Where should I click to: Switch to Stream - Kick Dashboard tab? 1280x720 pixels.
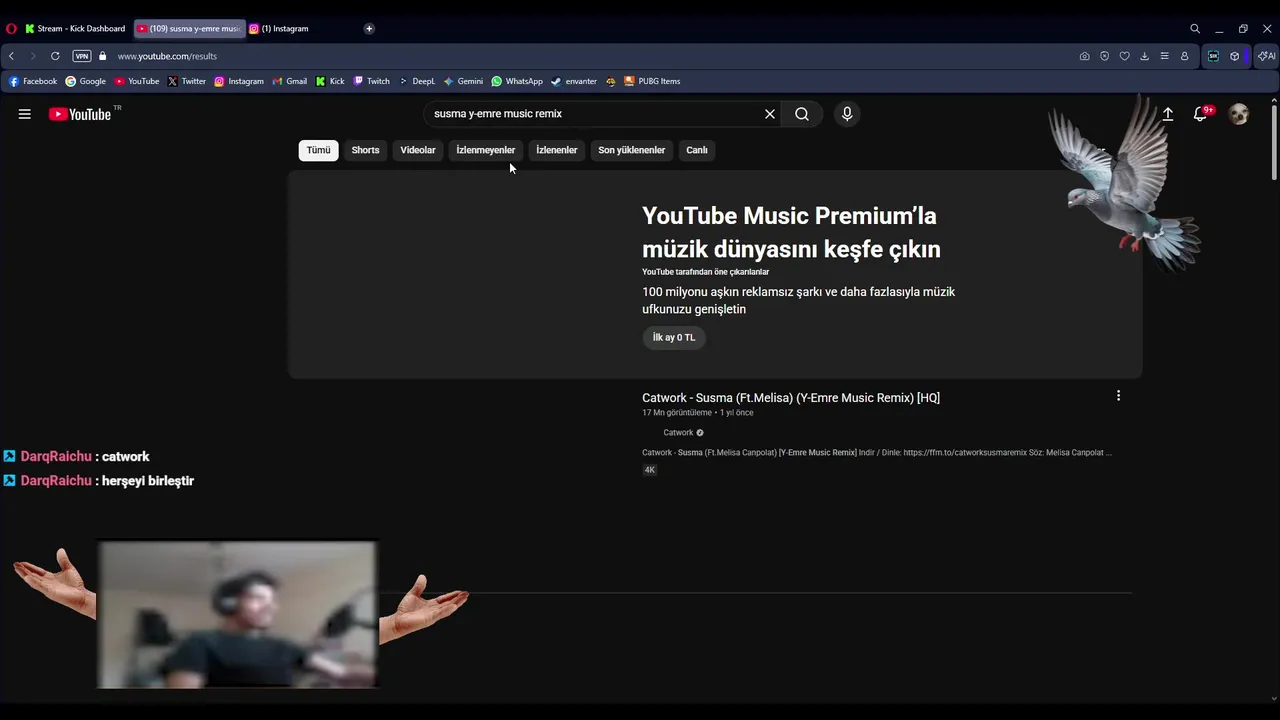pos(75,29)
